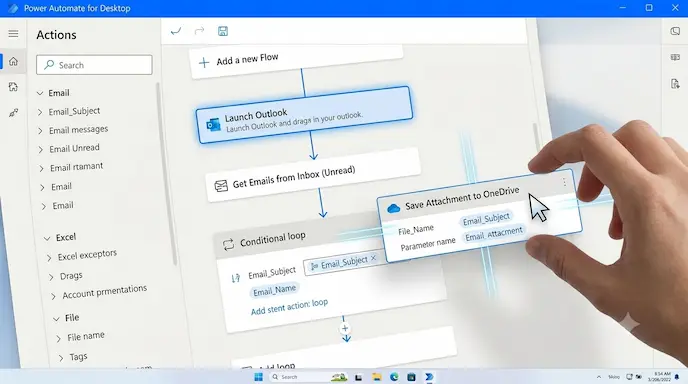Save the flow with the disk icon
The height and width of the screenshot is (384, 688).
point(223,31)
